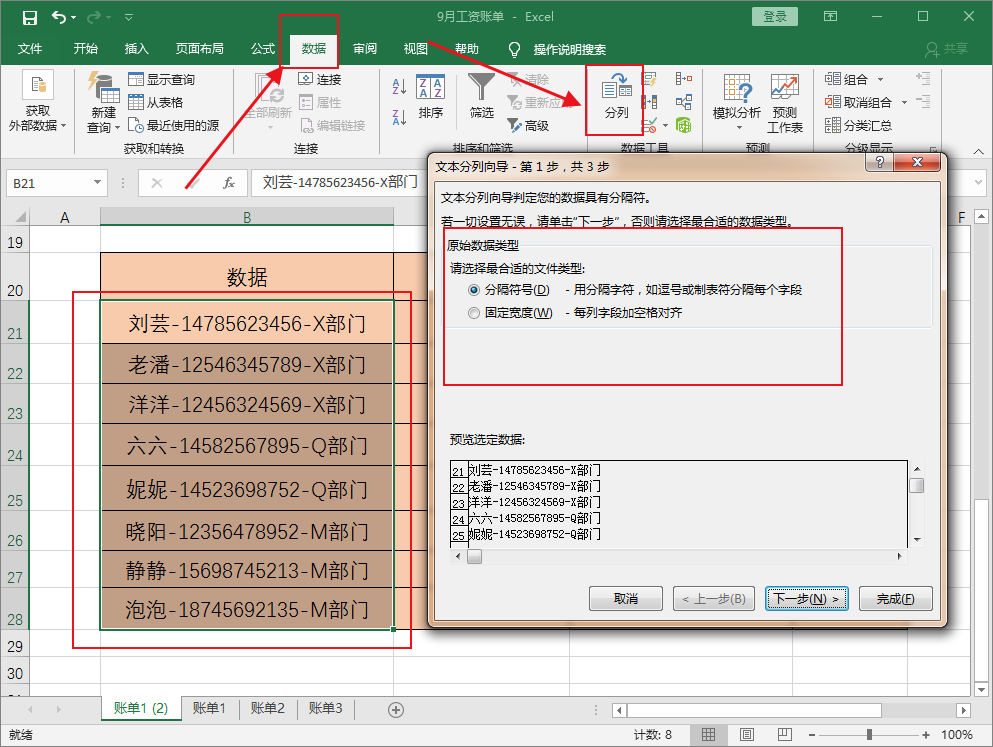Screen dimensions: 993x747
Task: Open 预测工作表 (Forecast Sheet)
Action: pyautogui.click(x=784, y=104)
